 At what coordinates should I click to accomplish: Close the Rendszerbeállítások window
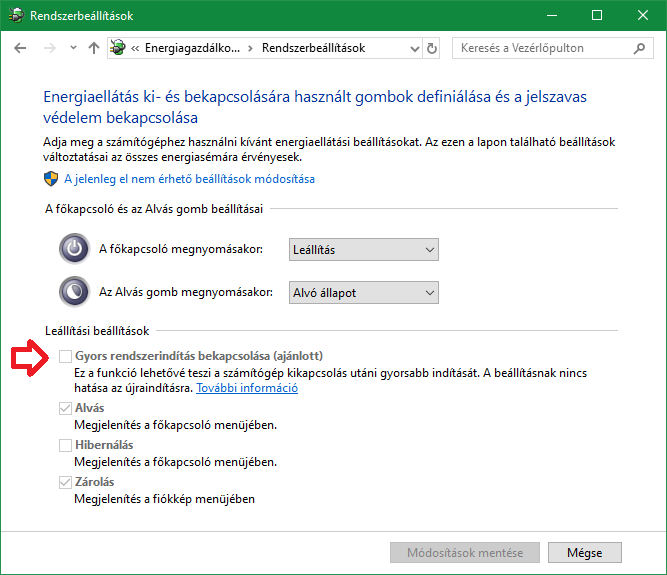coord(643,15)
